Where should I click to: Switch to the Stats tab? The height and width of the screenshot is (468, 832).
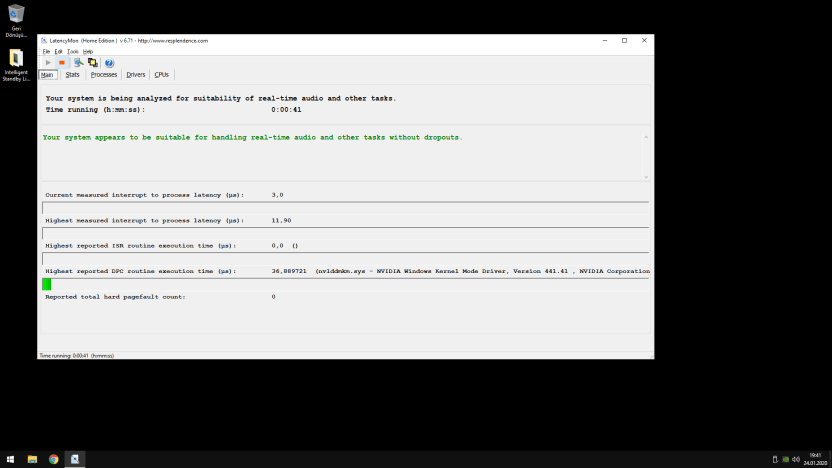(x=72, y=75)
